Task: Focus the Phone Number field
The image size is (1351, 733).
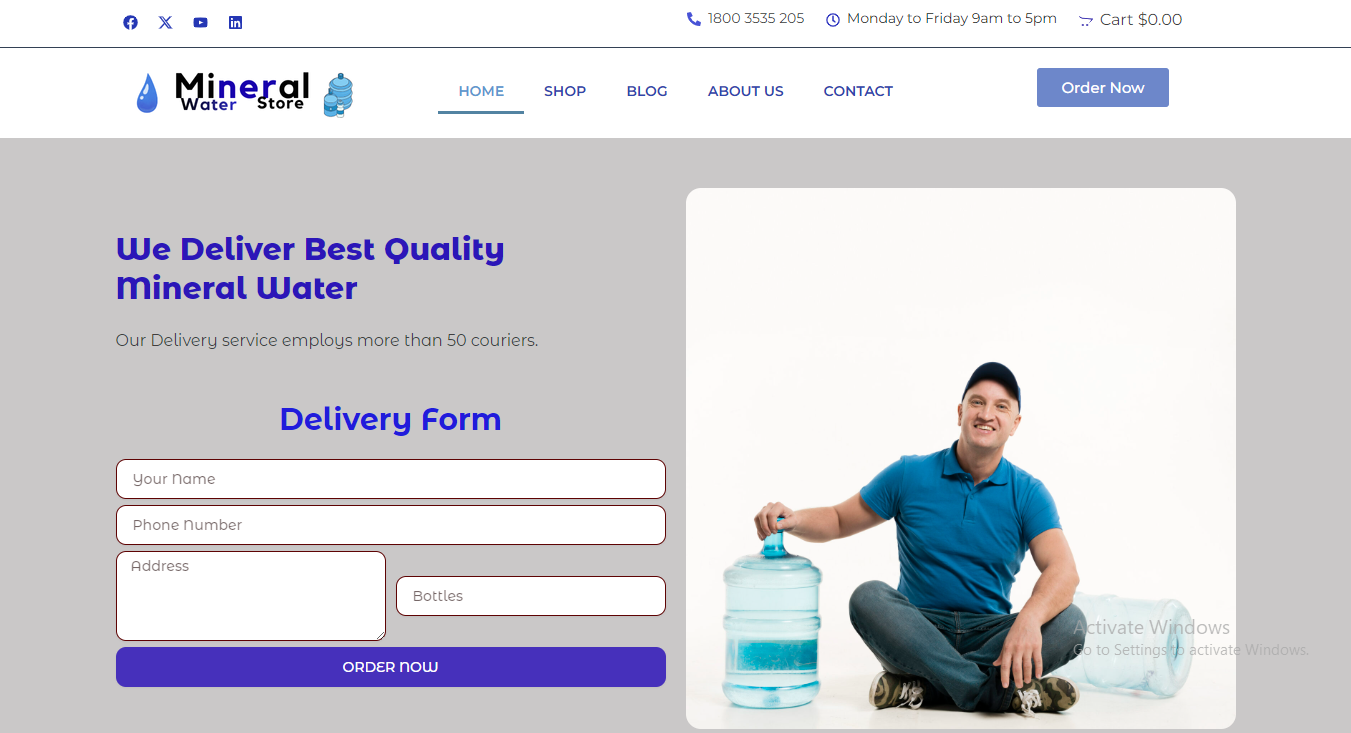Action: pos(391,525)
